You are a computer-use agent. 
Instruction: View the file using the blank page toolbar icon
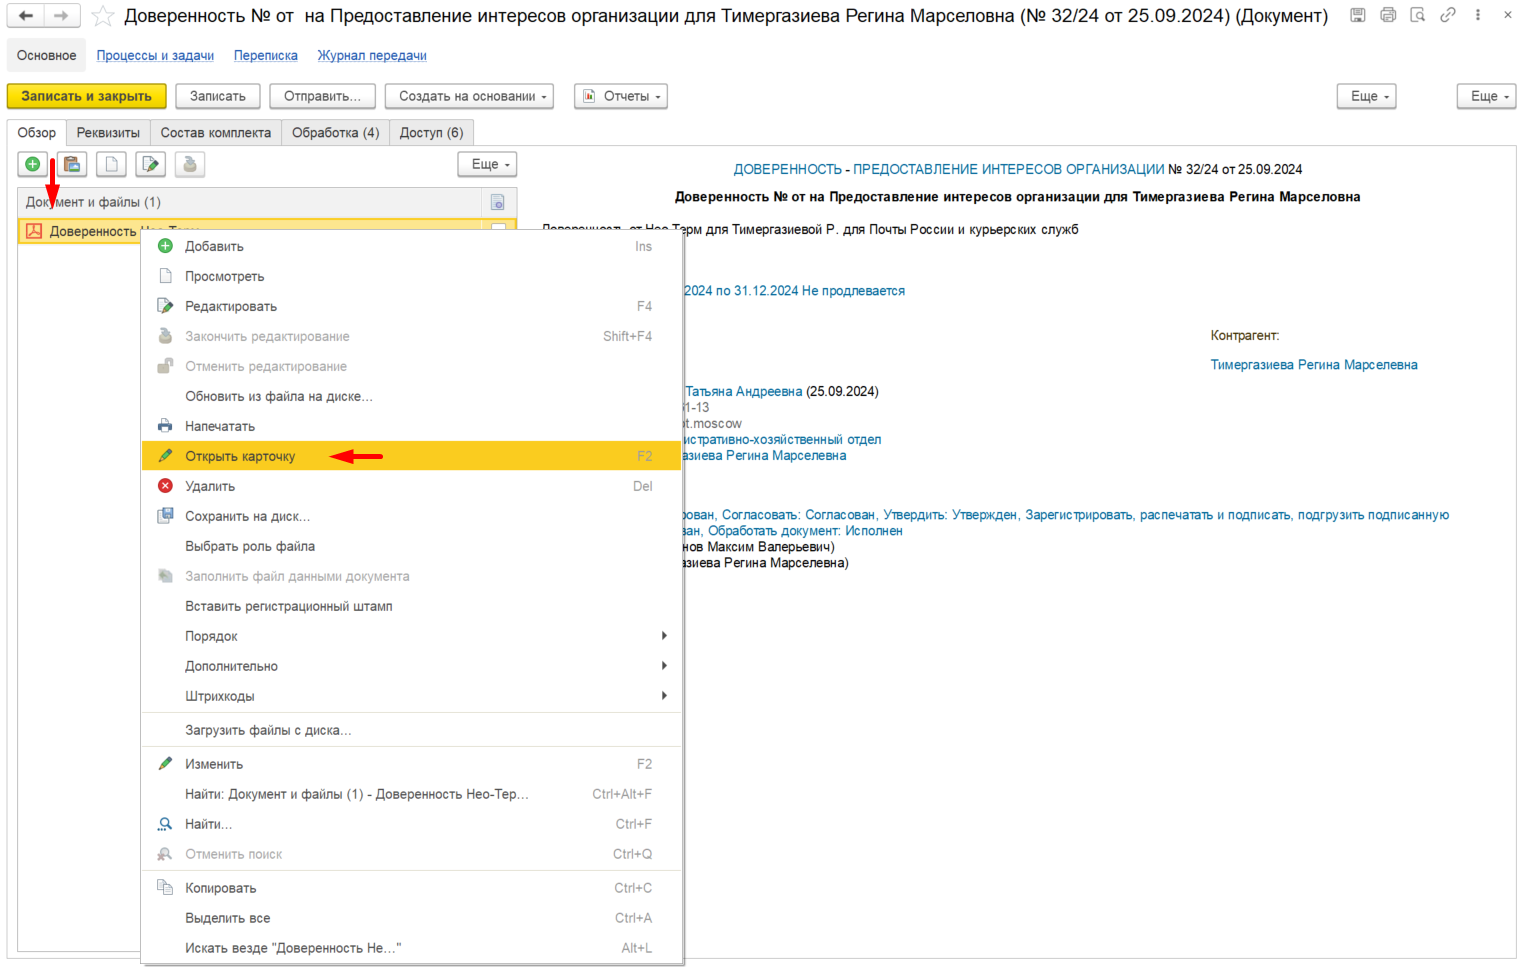pos(111,164)
